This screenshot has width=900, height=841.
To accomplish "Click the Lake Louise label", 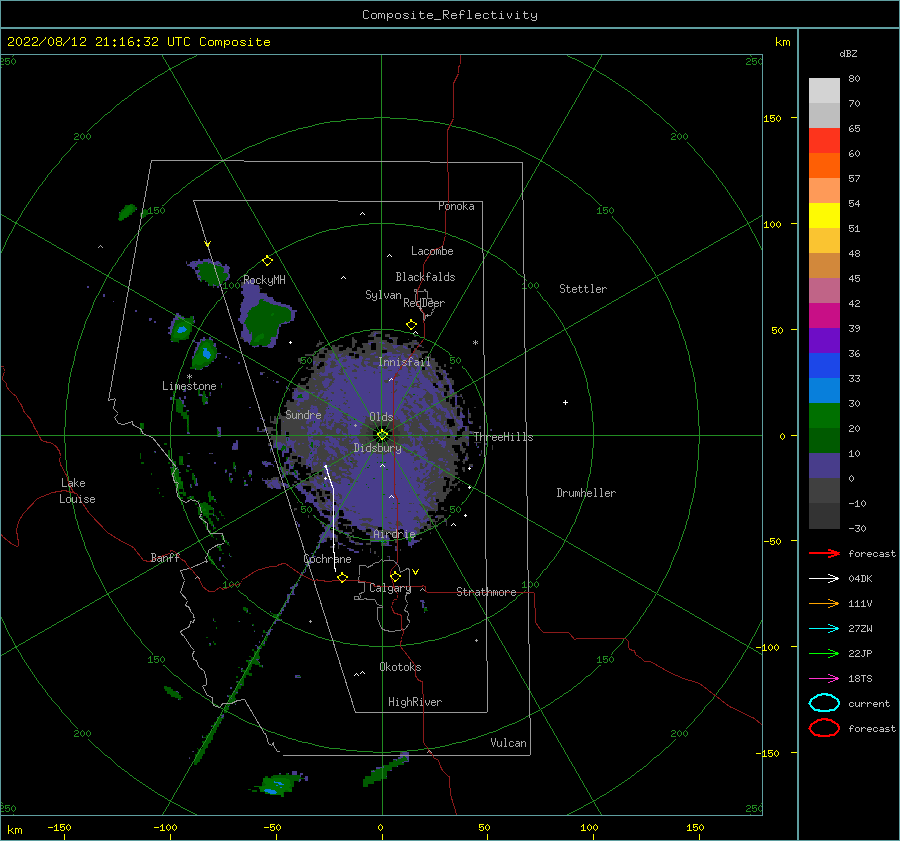I will (77, 491).
